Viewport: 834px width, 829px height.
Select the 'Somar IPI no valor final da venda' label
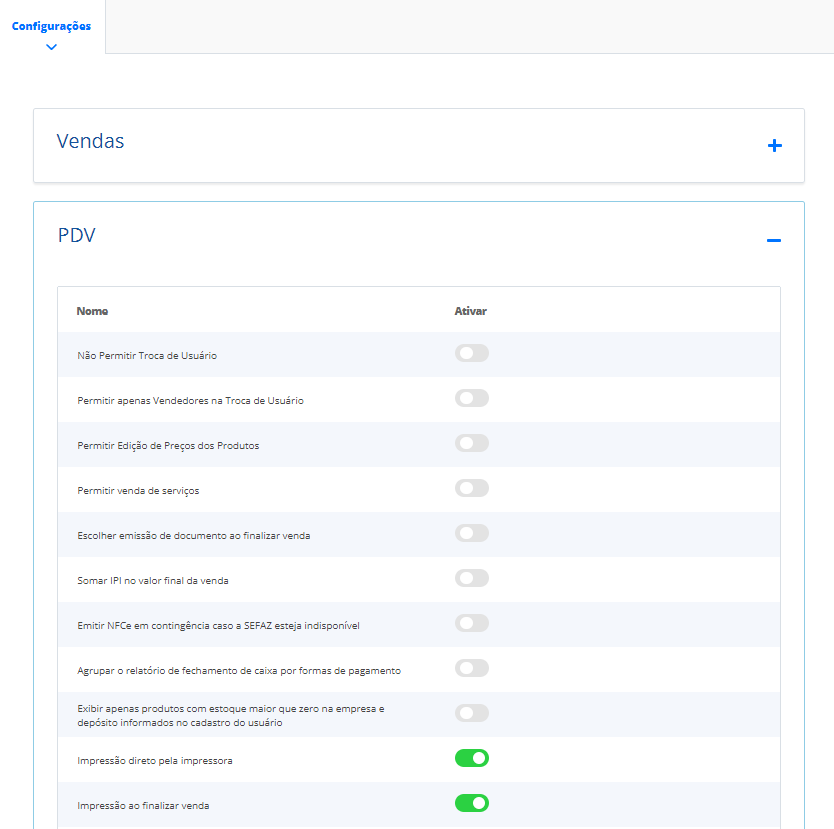tap(153, 581)
